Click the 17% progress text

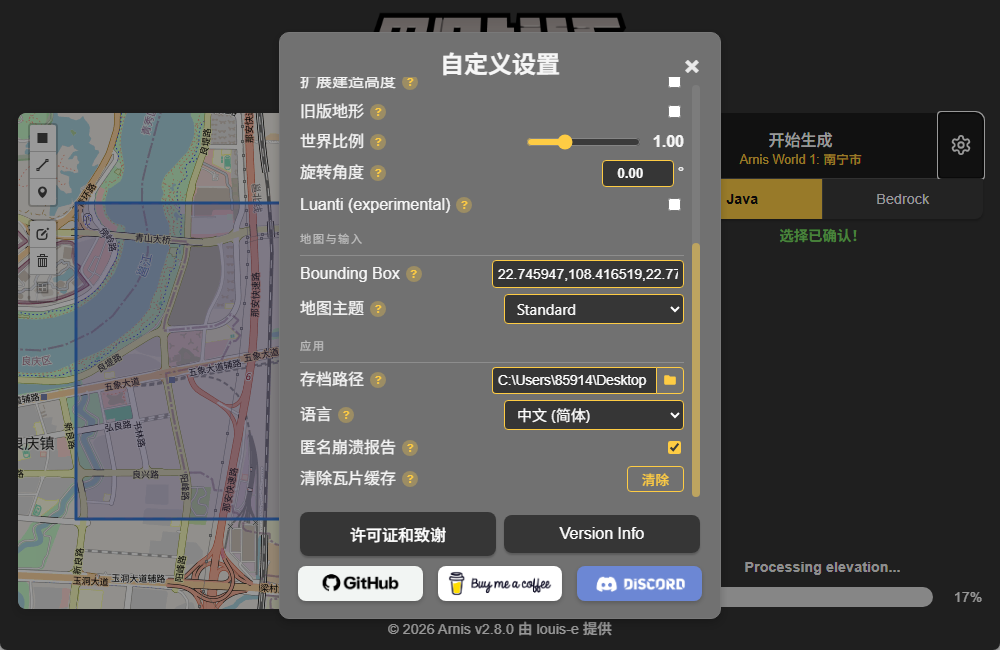point(967,598)
